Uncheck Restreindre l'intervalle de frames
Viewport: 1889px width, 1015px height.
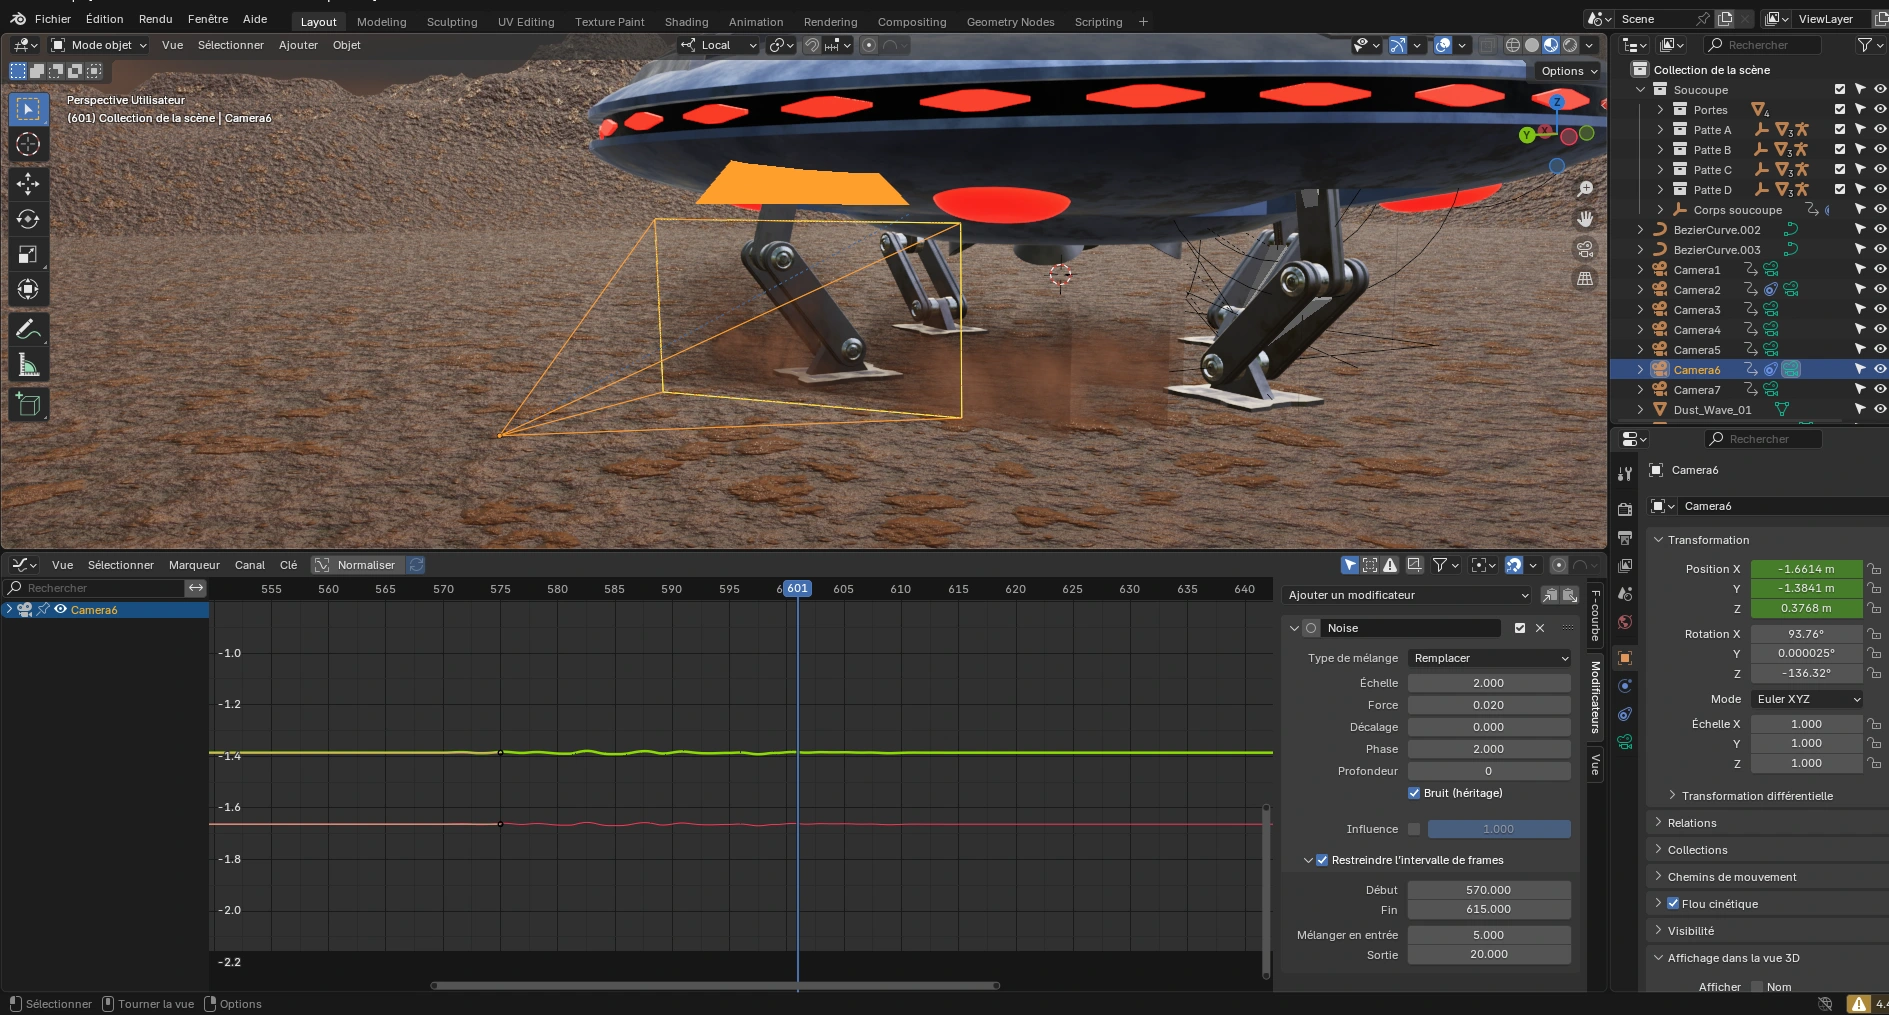pyautogui.click(x=1322, y=860)
